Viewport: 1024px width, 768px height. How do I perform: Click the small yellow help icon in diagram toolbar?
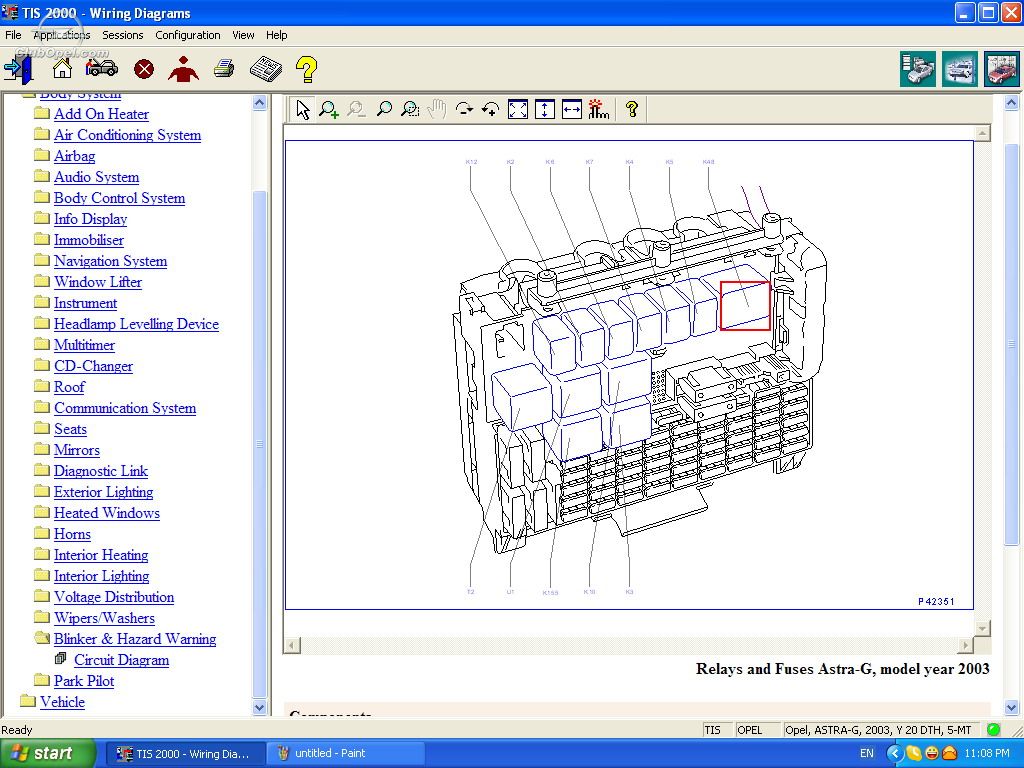pos(632,109)
